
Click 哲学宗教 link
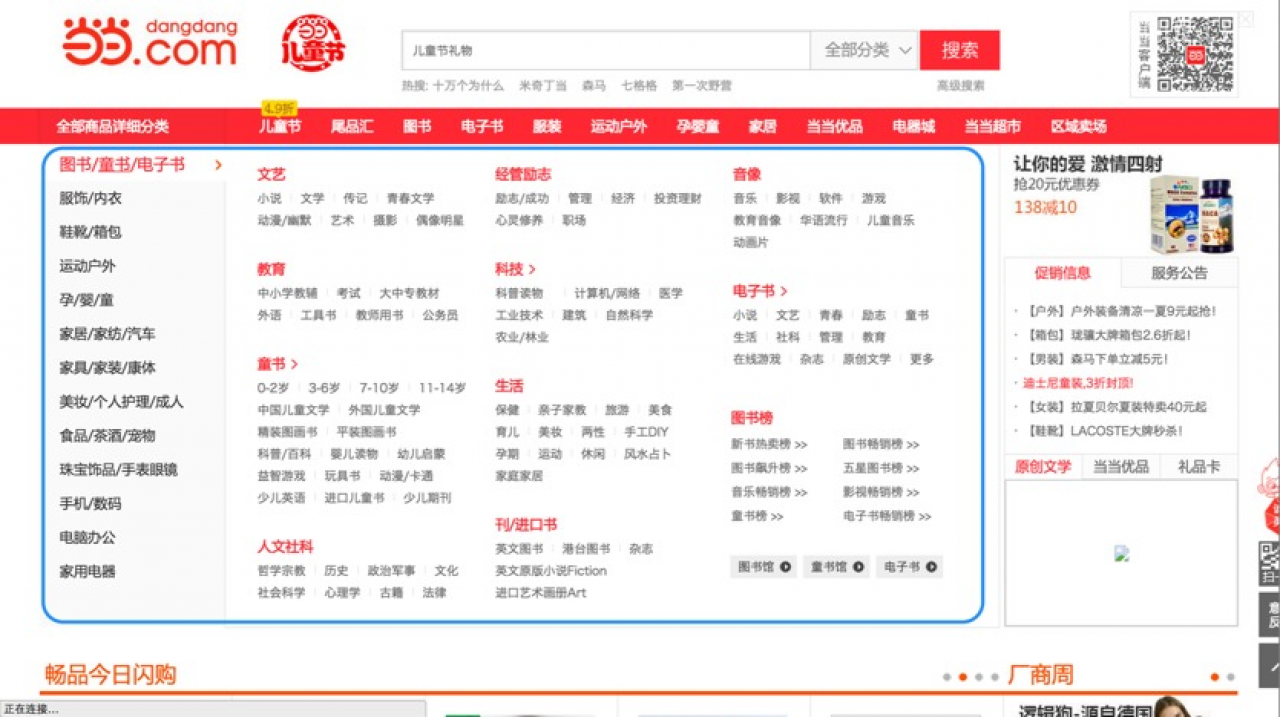pyautogui.click(x=281, y=570)
